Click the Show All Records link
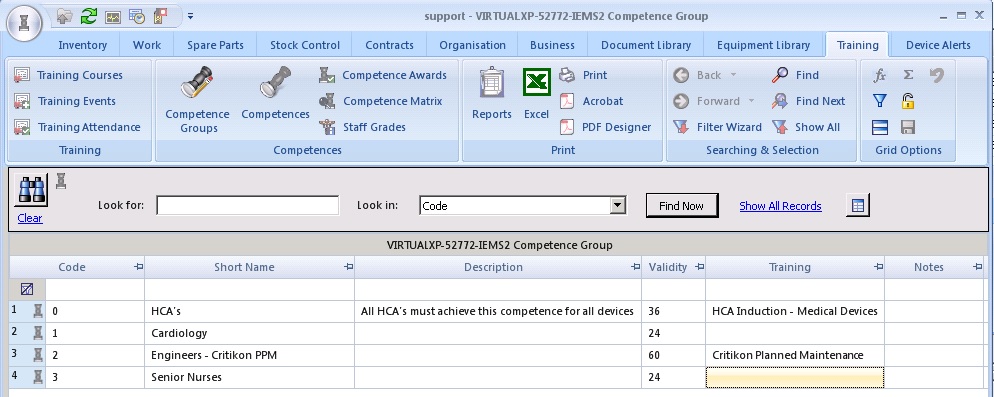The width and height of the screenshot is (994, 397). point(780,206)
